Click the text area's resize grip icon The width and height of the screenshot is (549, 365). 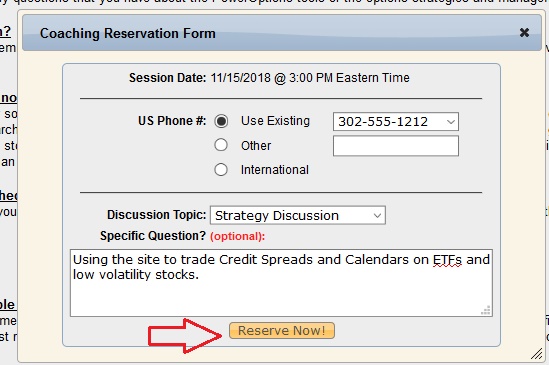pos(486,310)
